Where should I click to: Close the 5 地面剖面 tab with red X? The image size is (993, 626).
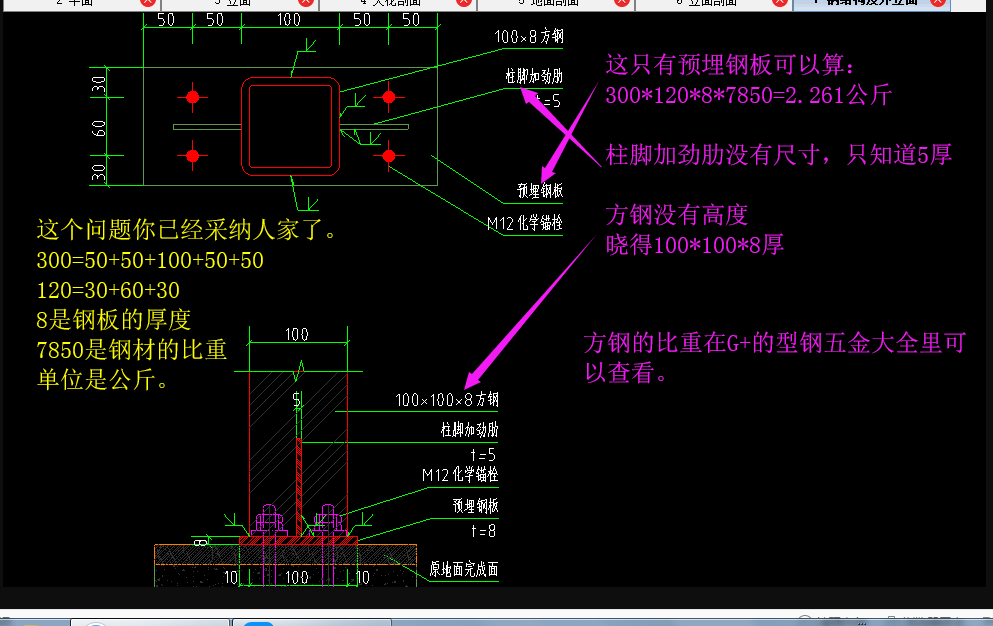pos(622,3)
